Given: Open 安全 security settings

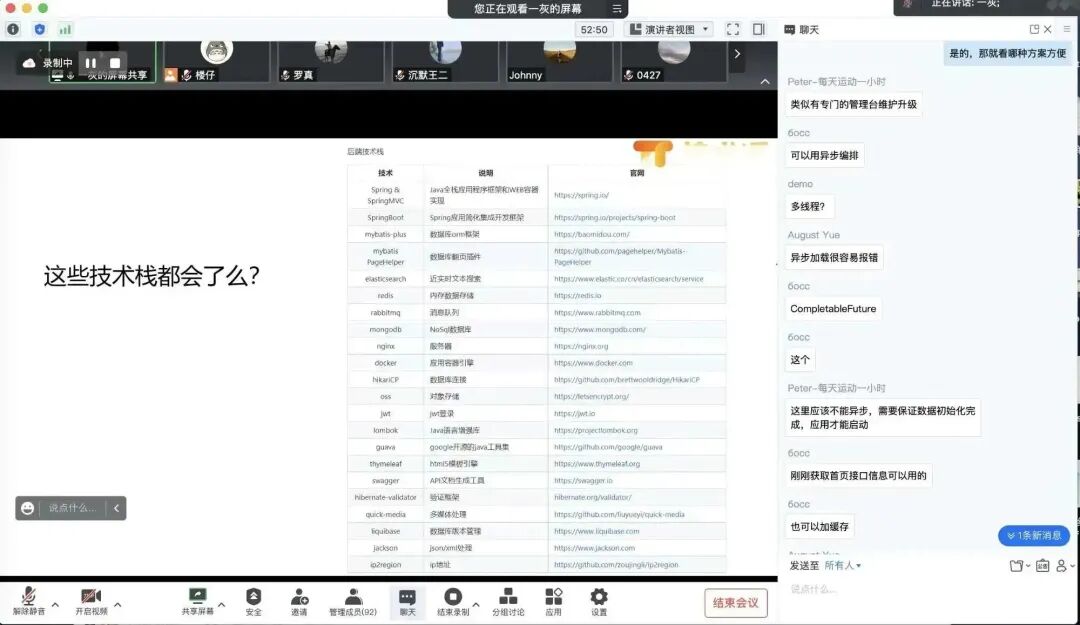Looking at the screenshot, I should (253, 602).
